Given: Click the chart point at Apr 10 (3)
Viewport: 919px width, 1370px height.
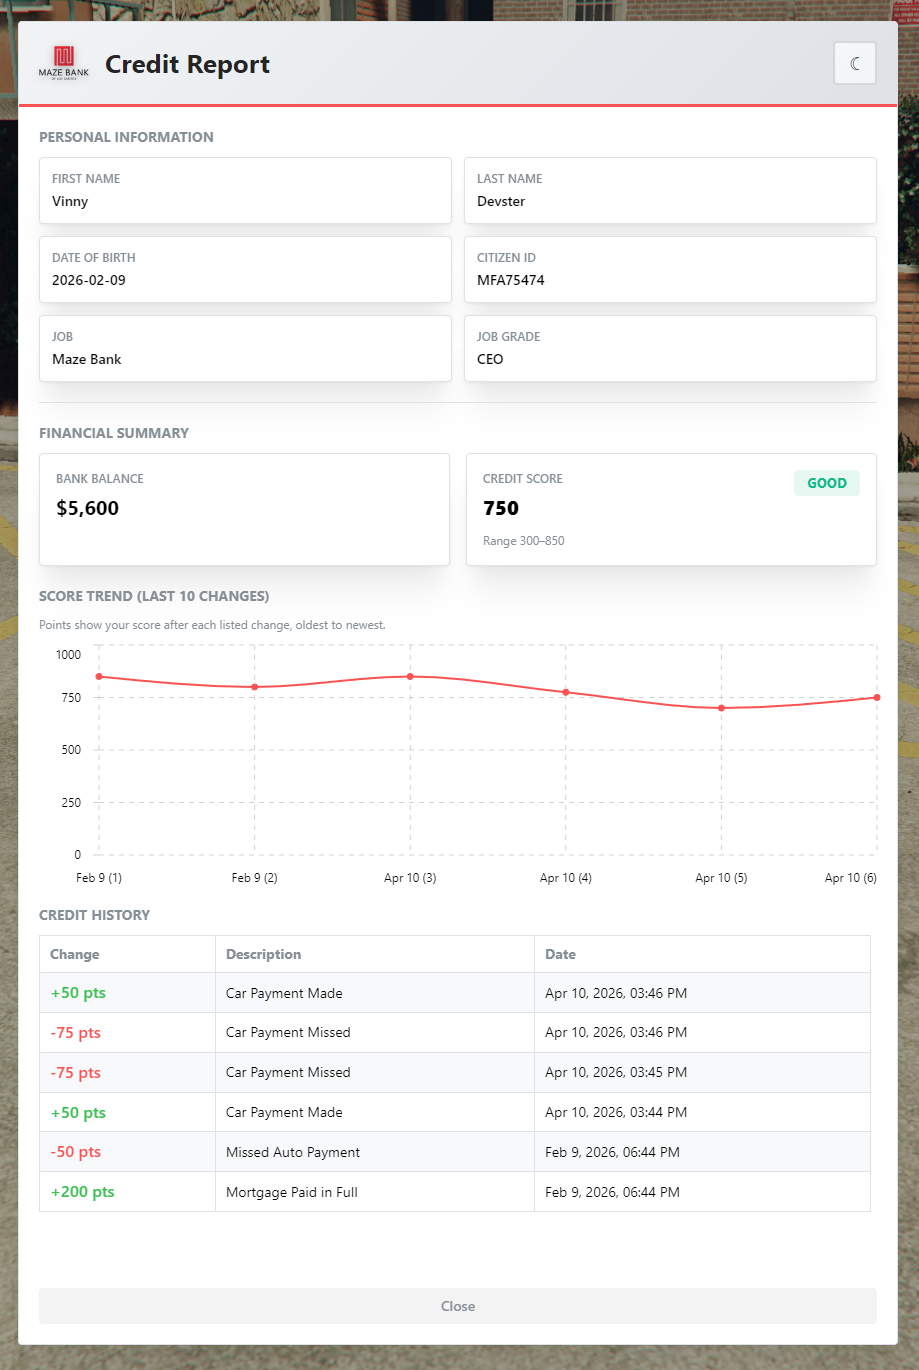Looking at the screenshot, I should tap(410, 677).
